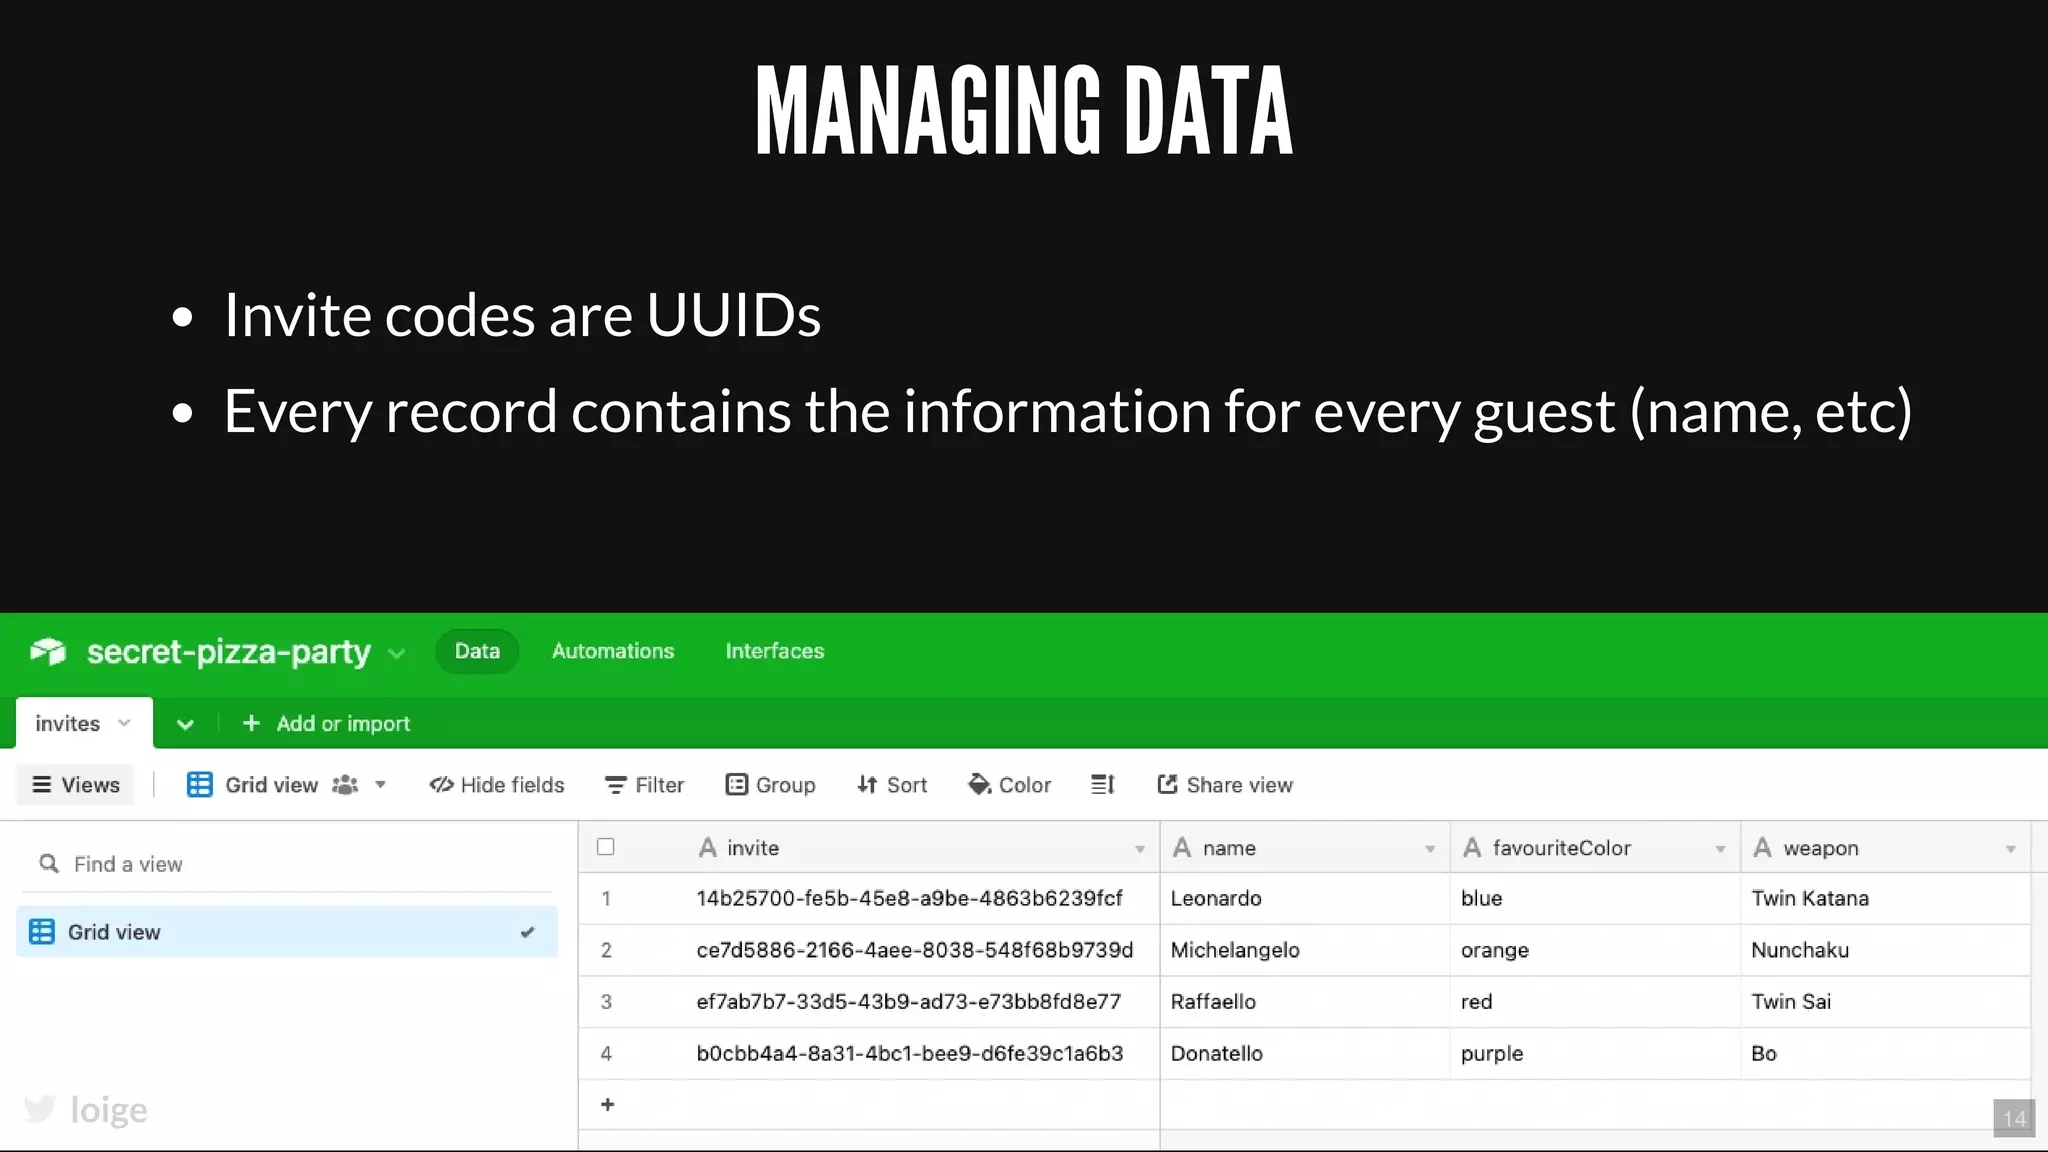Click the Twin Katana weapon cell
This screenshot has width=2048, height=1152.
coord(1886,898)
